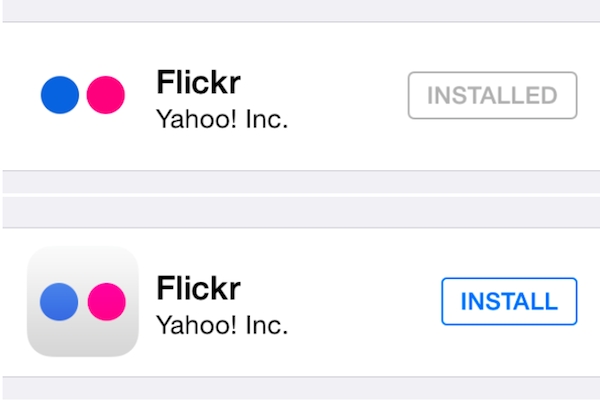Click the pink dot inside the rounded app icon
This screenshot has width=600, height=403.
105,301
